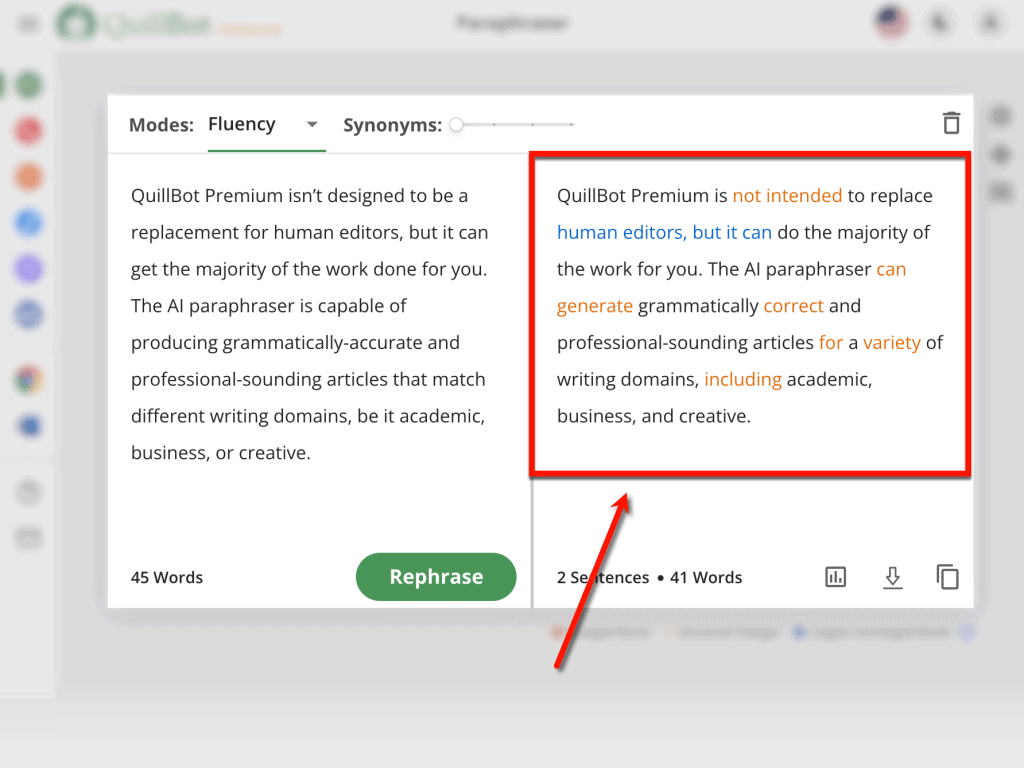The image size is (1024, 768).
Task: Click the user account icon
Action: tap(990, 22)
